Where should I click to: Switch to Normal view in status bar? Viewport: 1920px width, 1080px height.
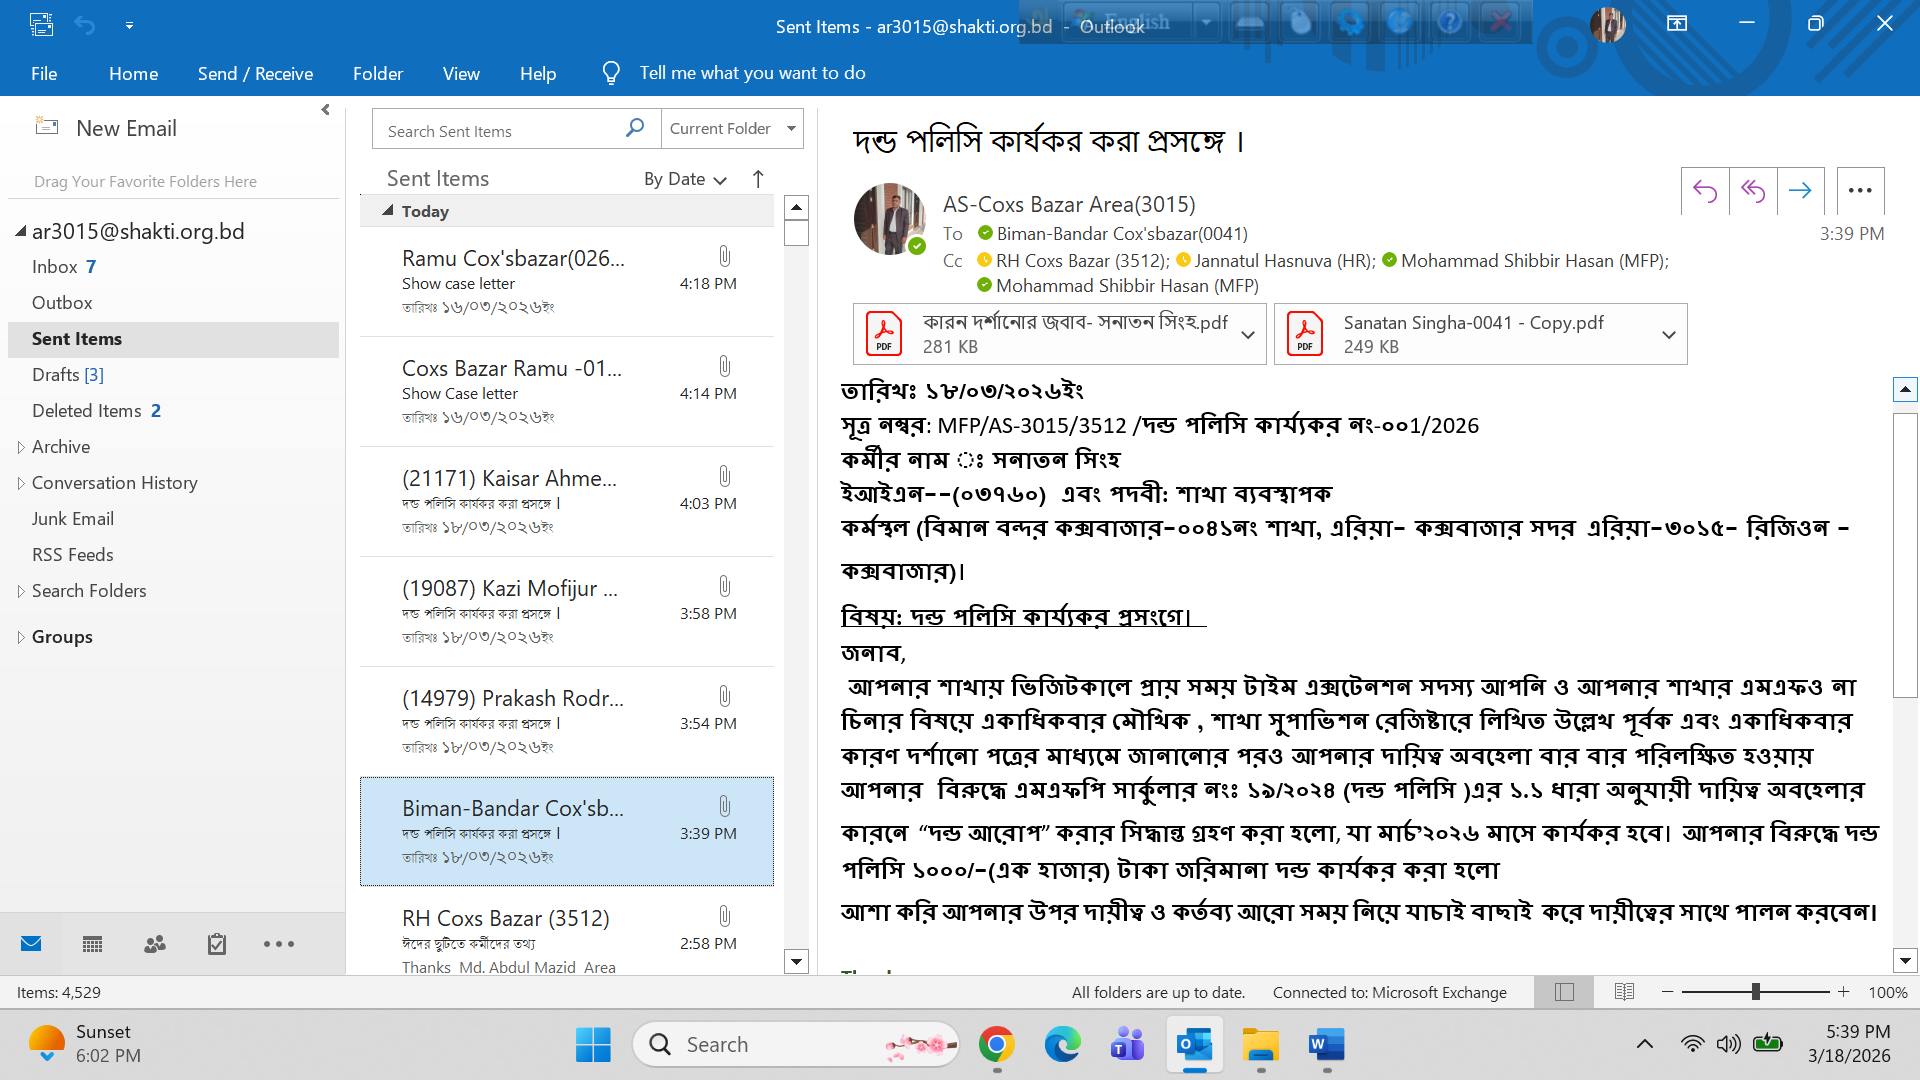[1565, 992]
